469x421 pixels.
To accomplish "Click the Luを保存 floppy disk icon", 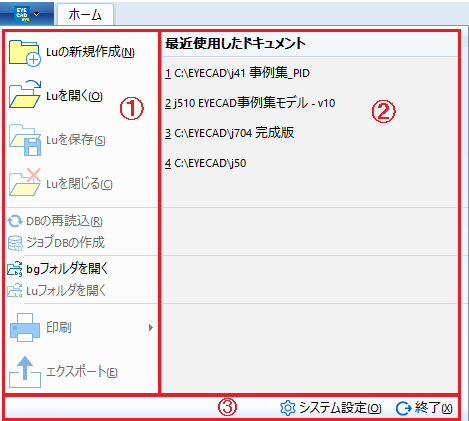I will 25,140.
